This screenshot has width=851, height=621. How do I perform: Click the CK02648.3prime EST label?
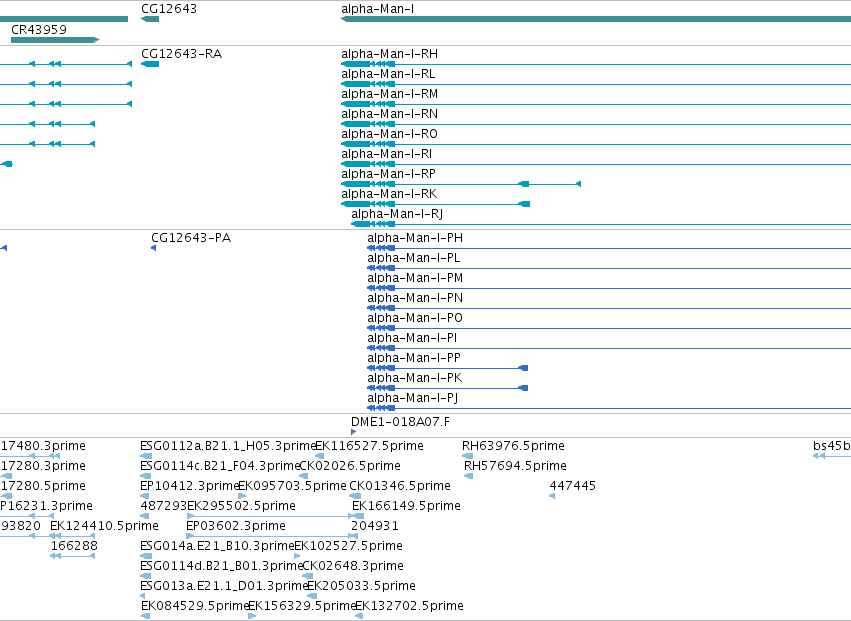tap(353, 566)
